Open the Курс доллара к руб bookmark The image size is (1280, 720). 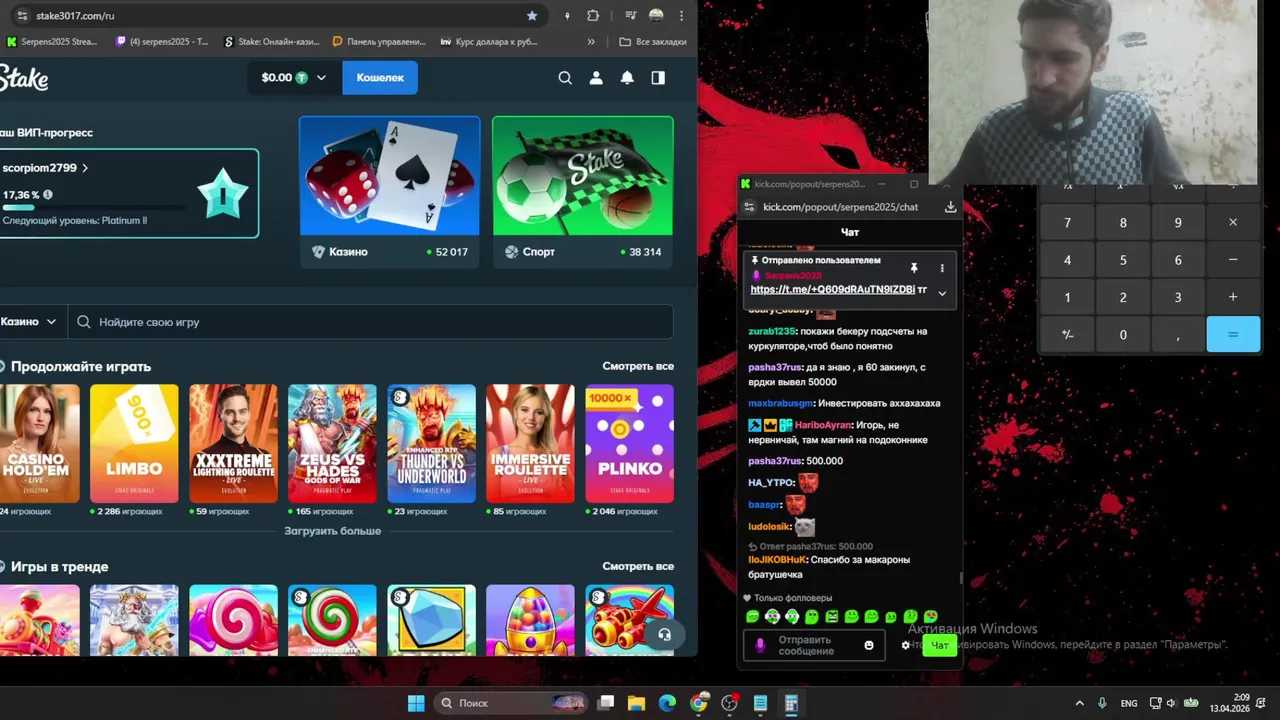pyautogui.click(x=489, y=42)
